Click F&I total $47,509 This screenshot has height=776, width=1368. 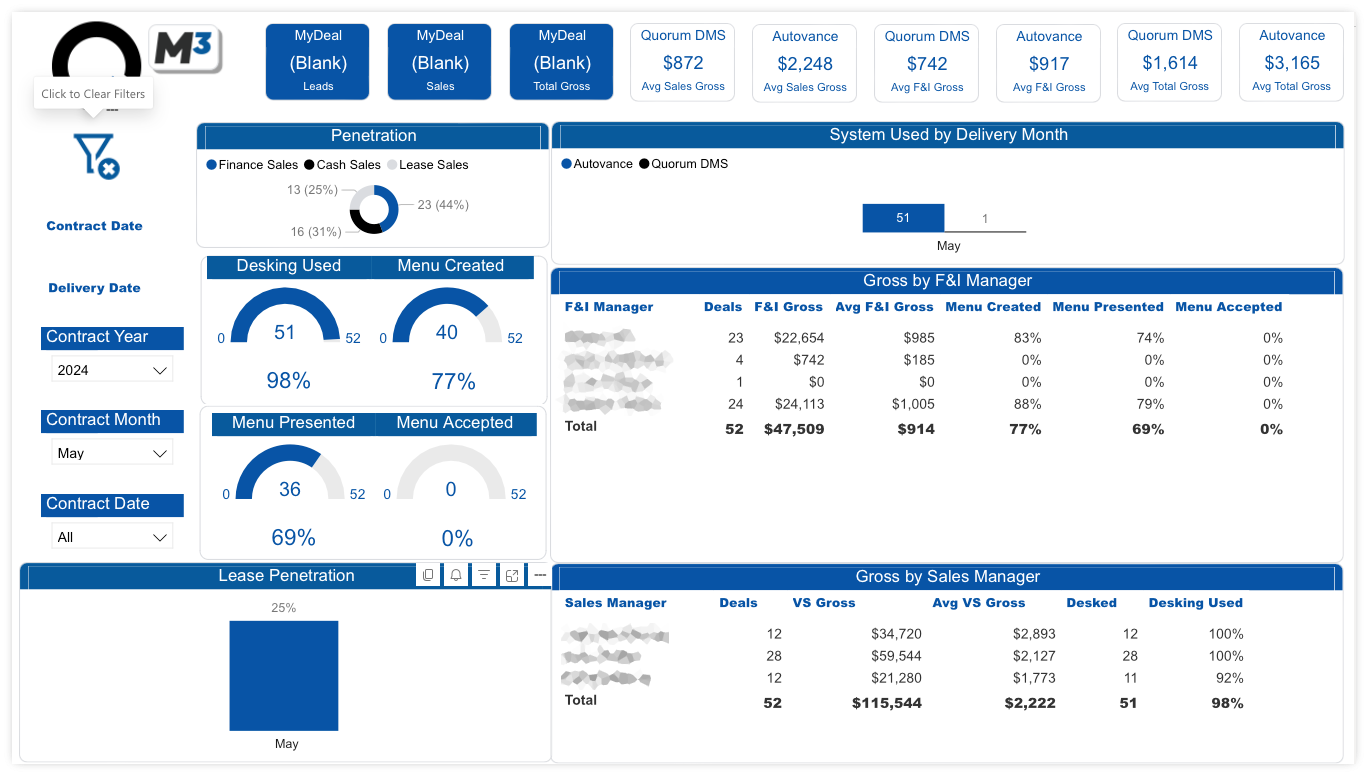click(794, 429)
